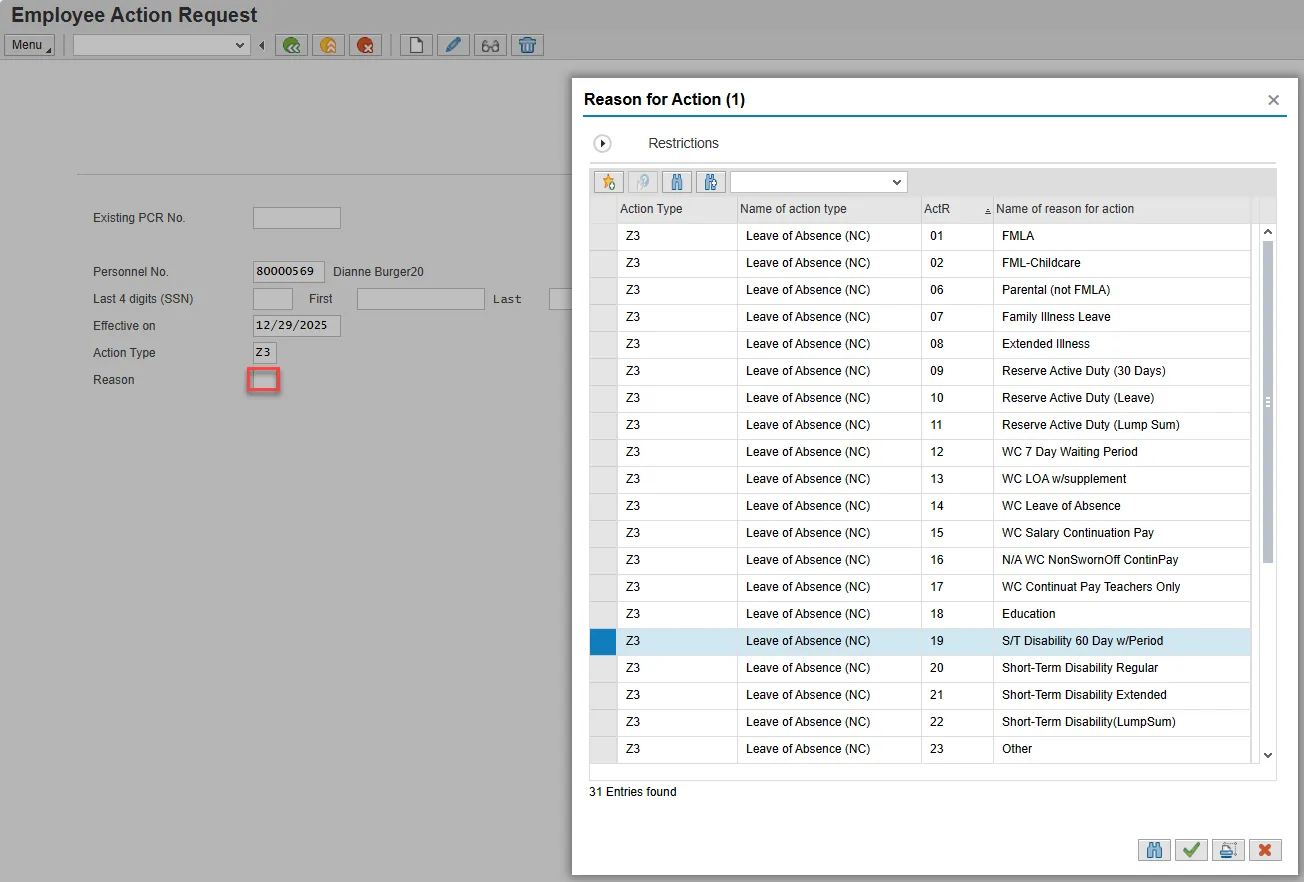Click the green checkmark confirm button

coord(1191,850)
